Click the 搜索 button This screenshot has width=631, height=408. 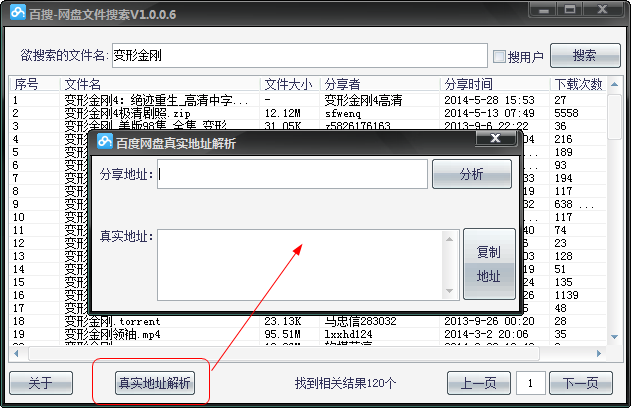click(x=585, y=56)
